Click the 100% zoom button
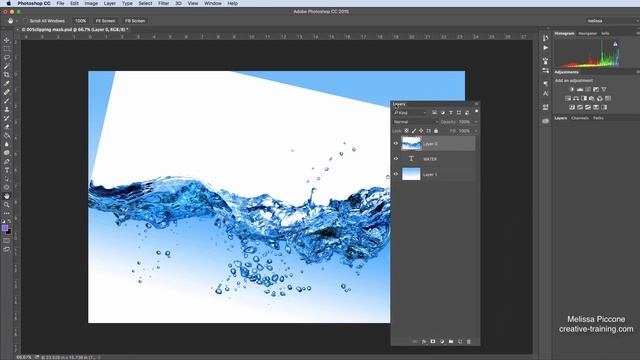 pos(80,21)
